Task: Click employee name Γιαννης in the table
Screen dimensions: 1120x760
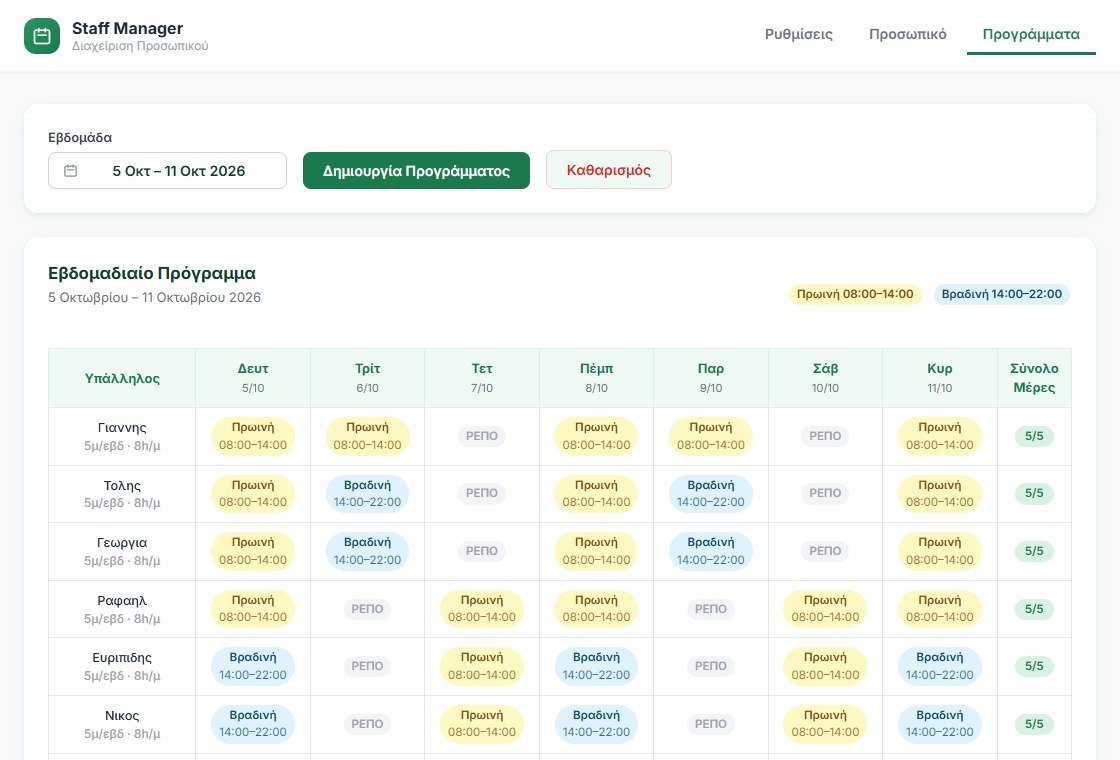Action: point(122,428)
